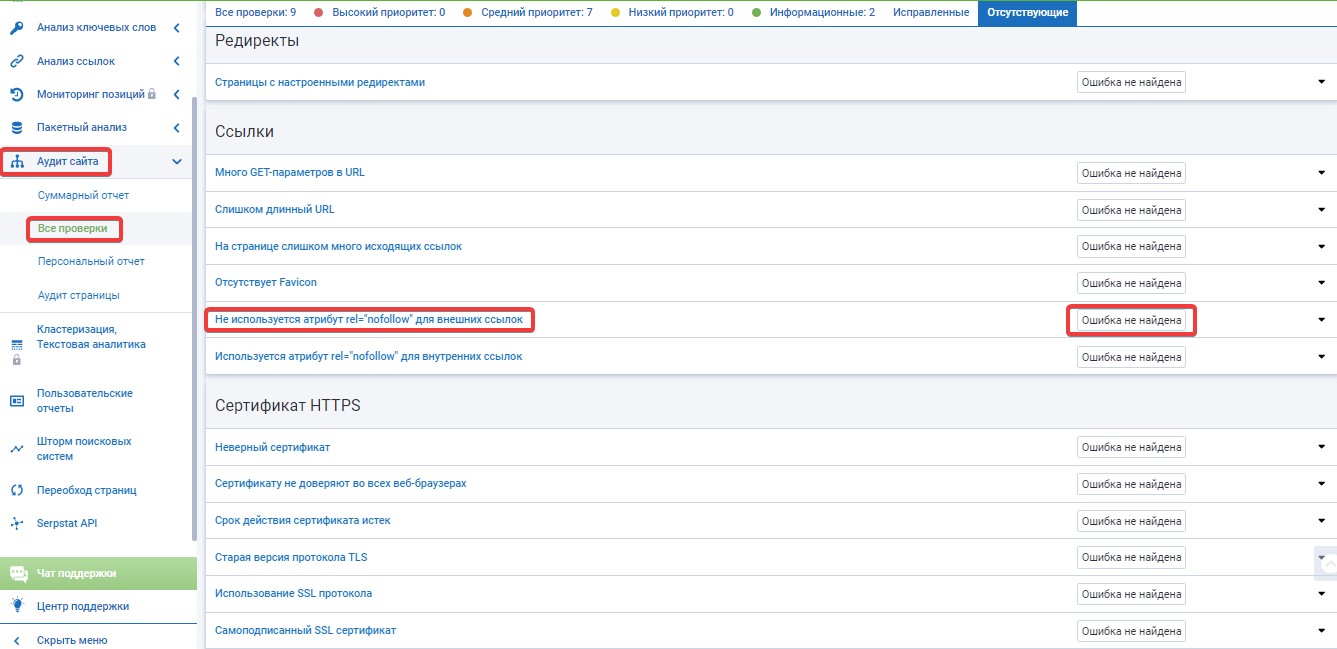Viewport: 1337px width, 649px height.
Task: Expand Неверный сертификат row arrow
Action: 1321,447
